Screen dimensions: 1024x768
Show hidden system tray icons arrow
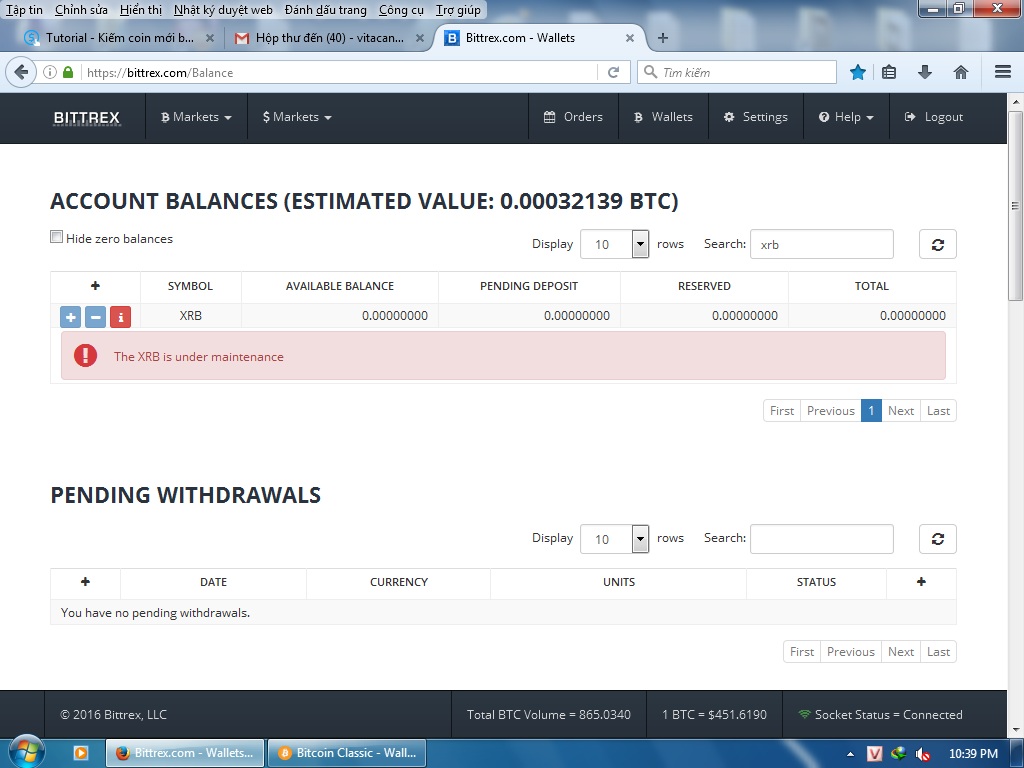(x=850, y=754)
